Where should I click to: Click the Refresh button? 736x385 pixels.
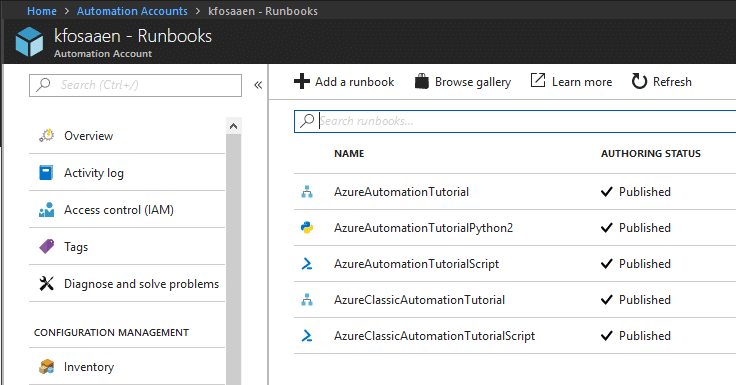coord(661,82)
